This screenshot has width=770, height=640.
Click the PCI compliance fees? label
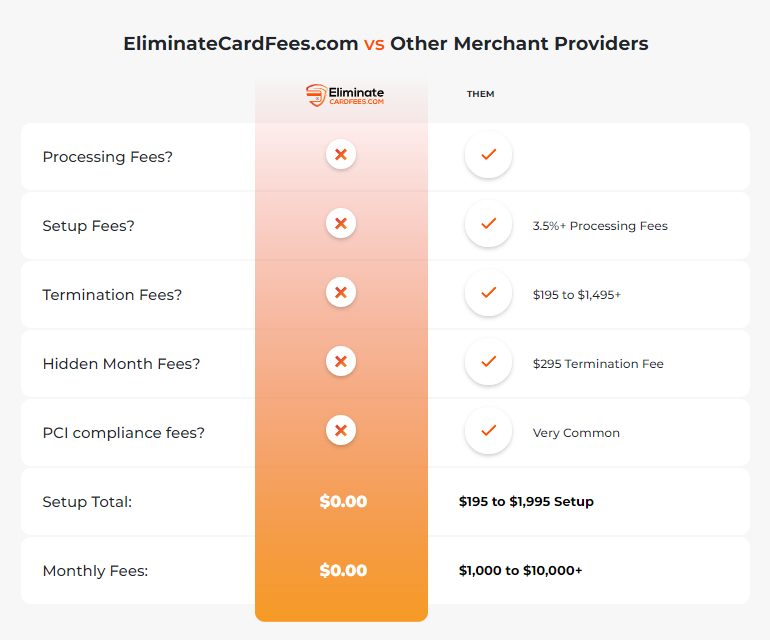coord(123,433)
